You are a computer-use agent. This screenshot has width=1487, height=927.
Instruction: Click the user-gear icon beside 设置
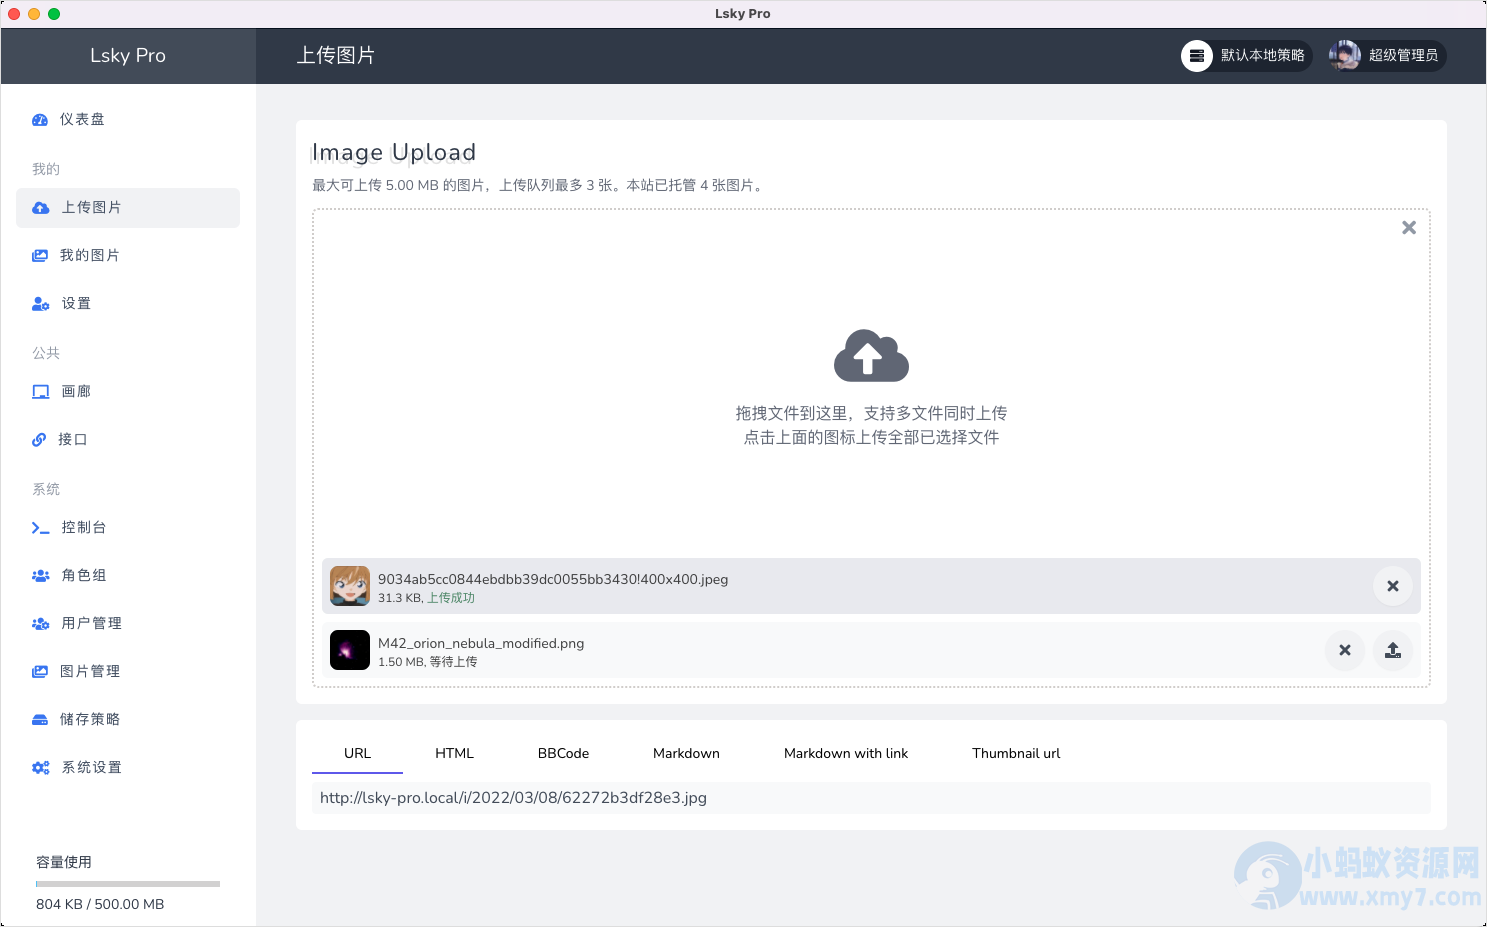pyautogui.click(x=41, y=304)
